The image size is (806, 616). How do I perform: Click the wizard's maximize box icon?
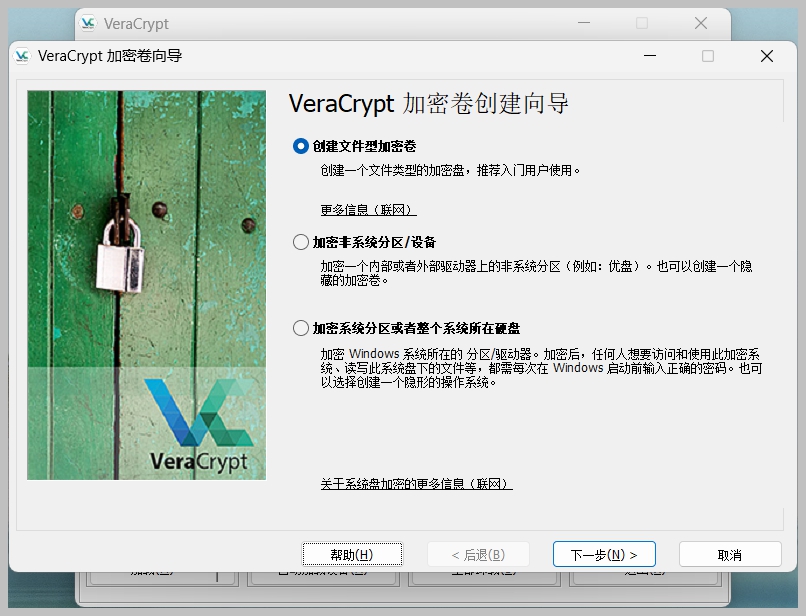708,56
